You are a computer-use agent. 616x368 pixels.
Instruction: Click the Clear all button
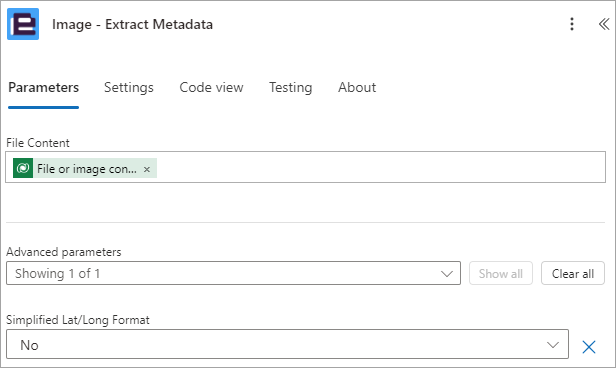(573, 273)
